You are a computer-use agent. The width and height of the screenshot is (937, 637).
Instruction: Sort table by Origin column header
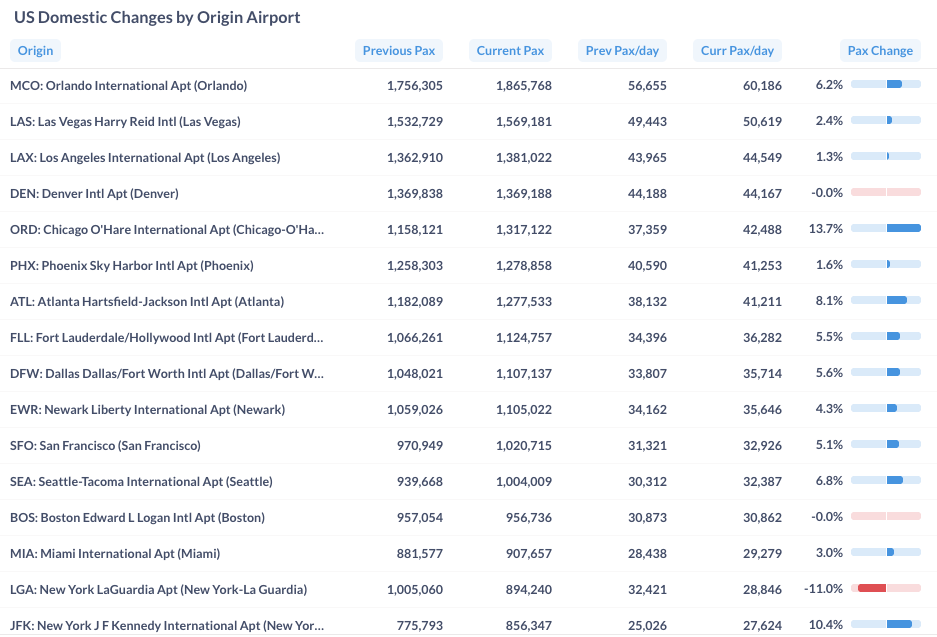pyautogui.click(x=35, y=51)
